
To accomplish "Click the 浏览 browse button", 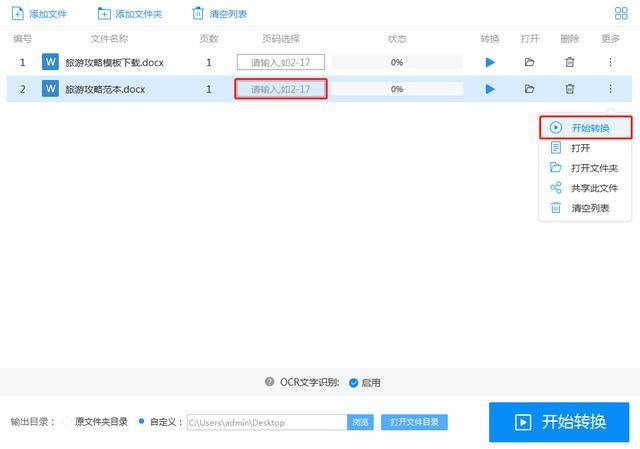I will pos(361,423).
